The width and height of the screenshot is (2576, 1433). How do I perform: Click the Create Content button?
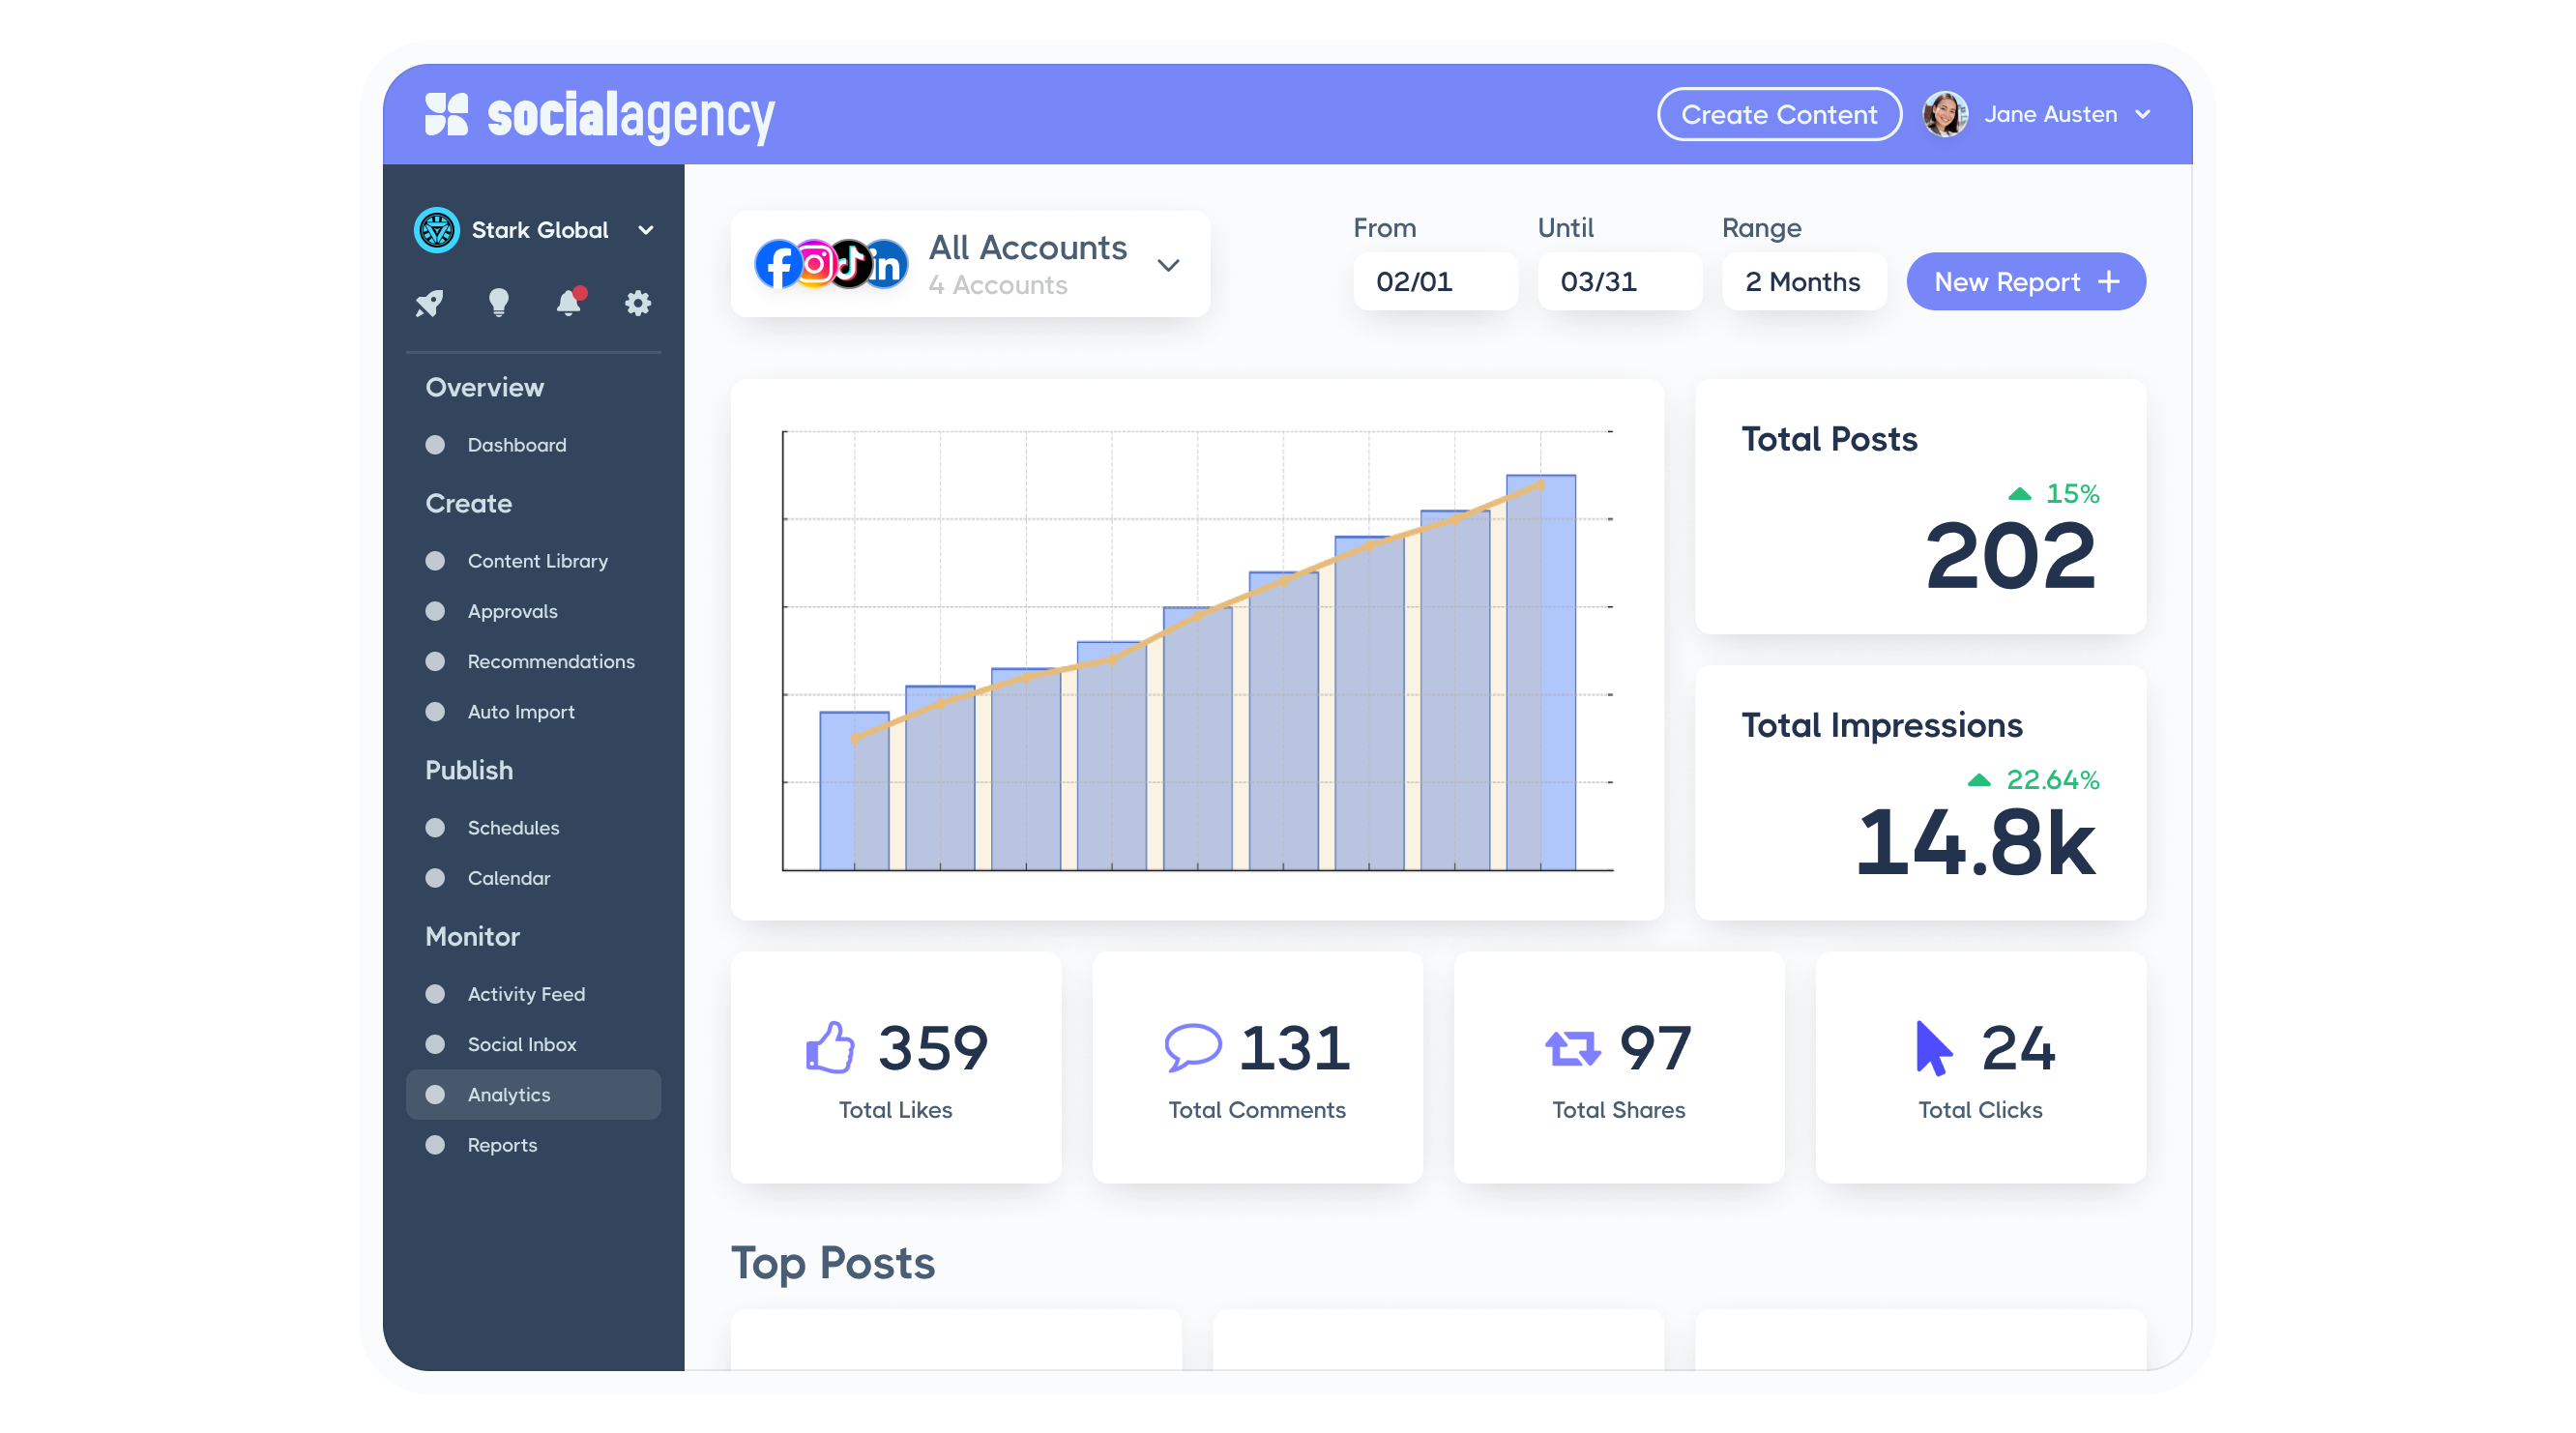click(x=1779, y=114)
